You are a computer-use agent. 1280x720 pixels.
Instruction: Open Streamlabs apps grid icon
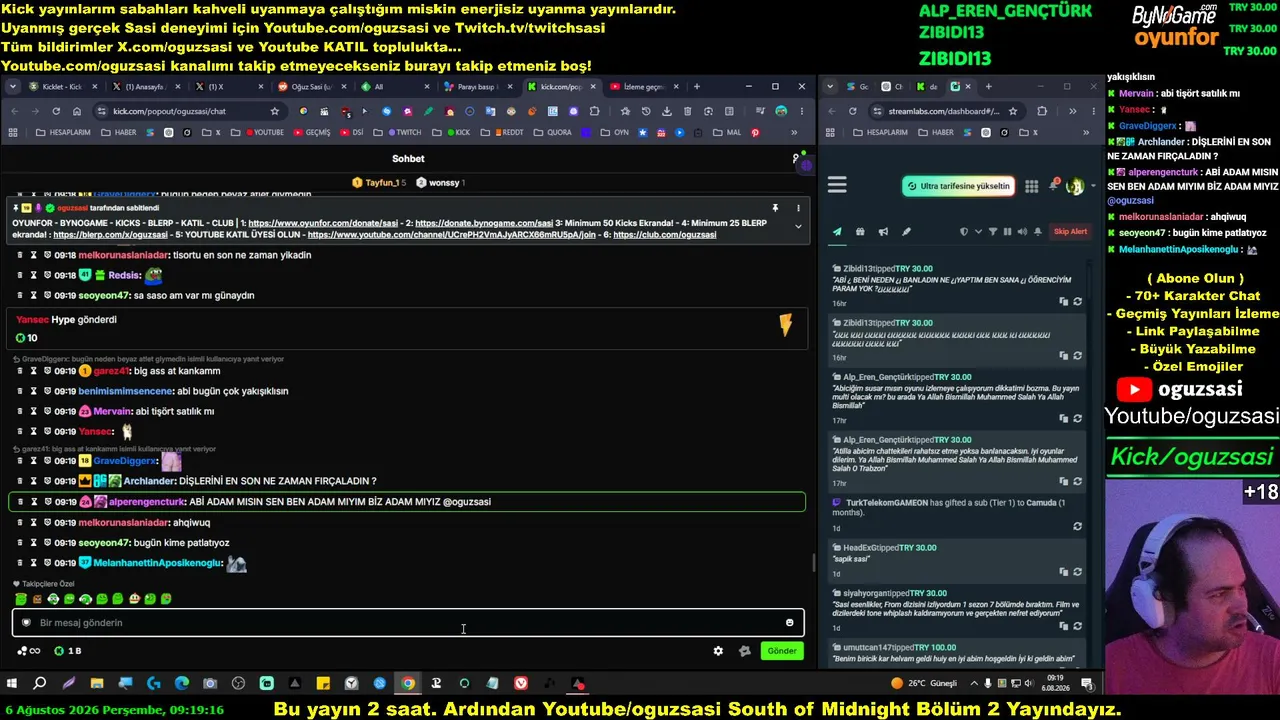pyautogui.click(x=1031, y=186)
